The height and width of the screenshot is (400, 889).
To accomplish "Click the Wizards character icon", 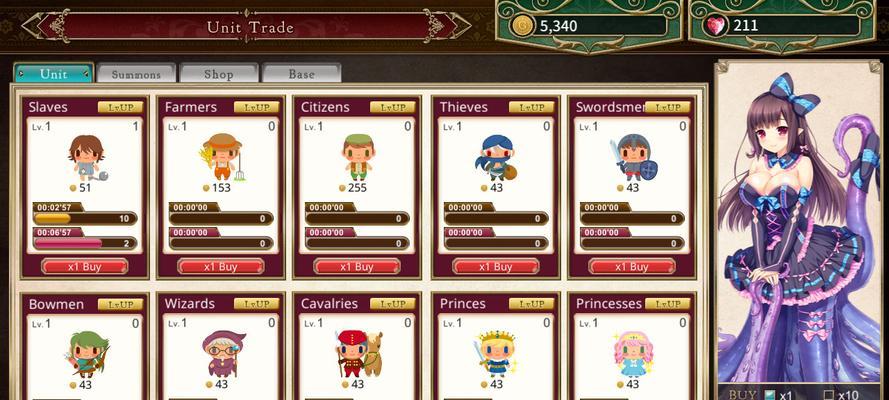I will (x=223, y=354).
